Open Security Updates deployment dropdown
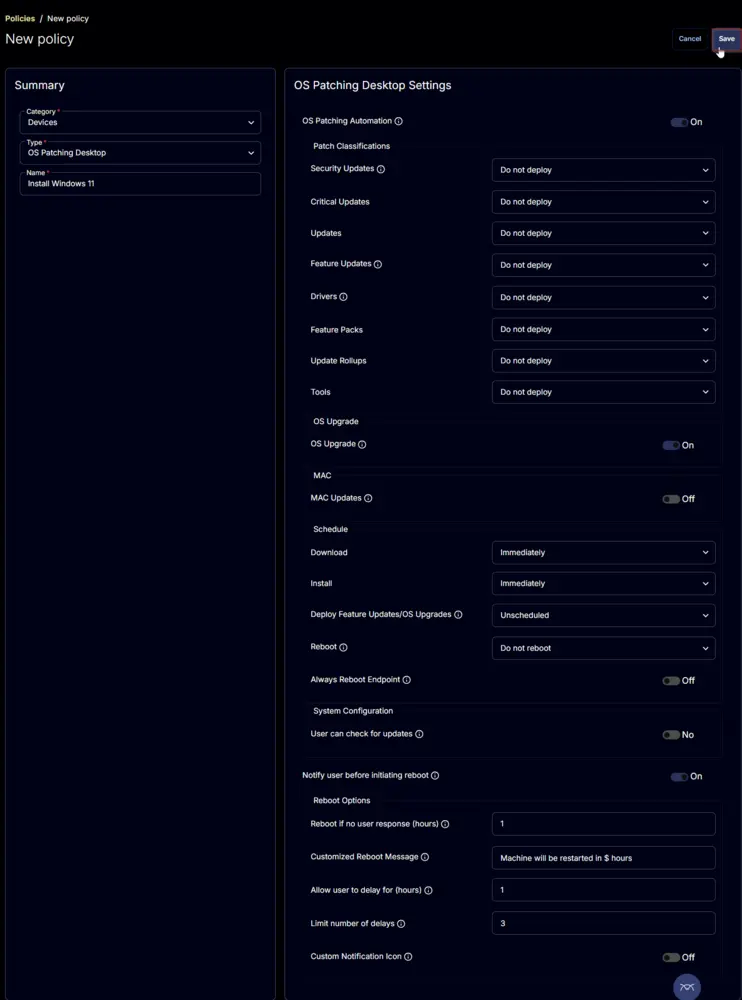This screenshot has height=1000, width=742. [x=604, y=170]
